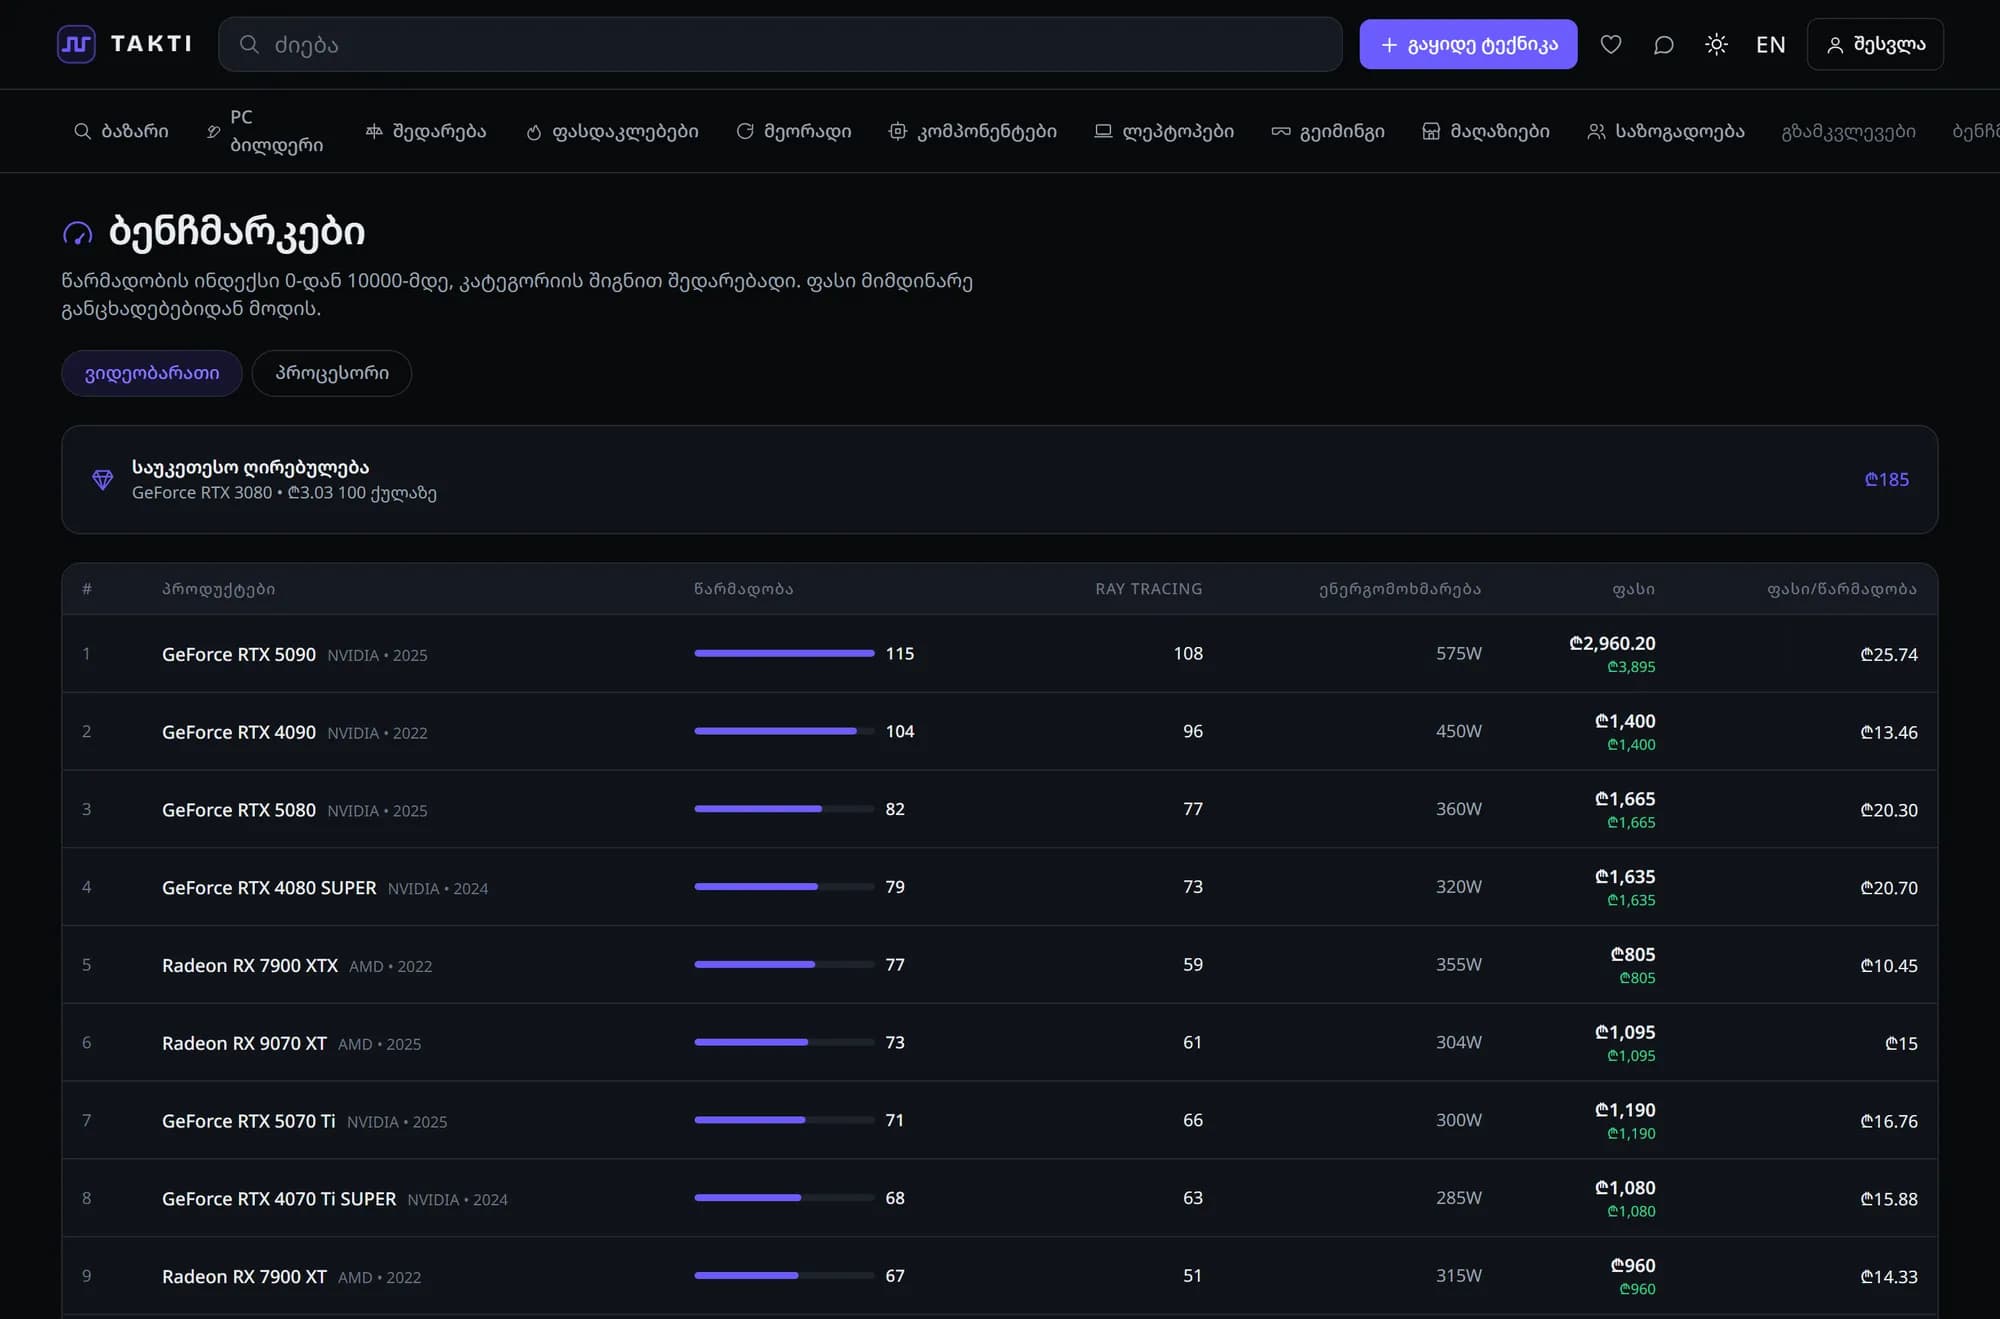2000x1319 pixels.
Task: Open საზოგადოება community nav item
Action: tap(1666, 131)
